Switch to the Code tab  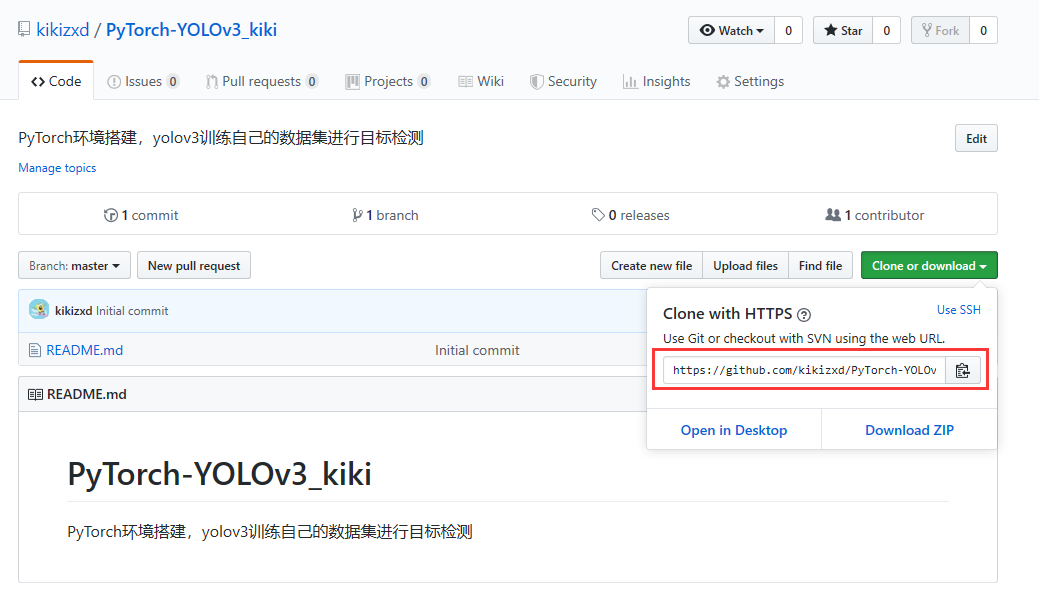pyautogui.click(x=56, y=81)
